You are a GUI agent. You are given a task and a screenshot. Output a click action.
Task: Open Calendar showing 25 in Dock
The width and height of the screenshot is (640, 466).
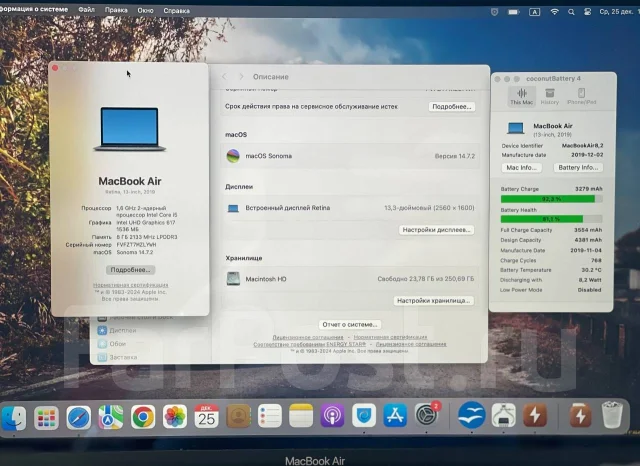point(207,417)
